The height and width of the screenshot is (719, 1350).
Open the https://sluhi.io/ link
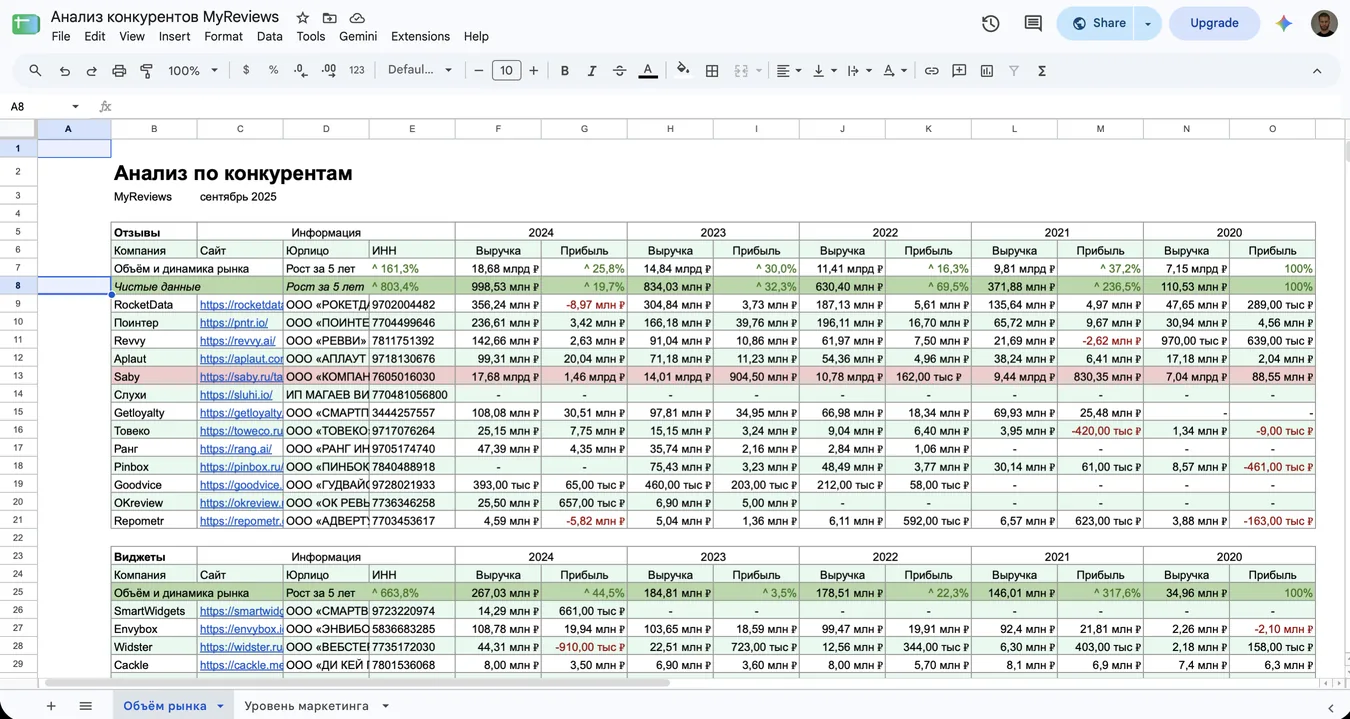[236, 395]
